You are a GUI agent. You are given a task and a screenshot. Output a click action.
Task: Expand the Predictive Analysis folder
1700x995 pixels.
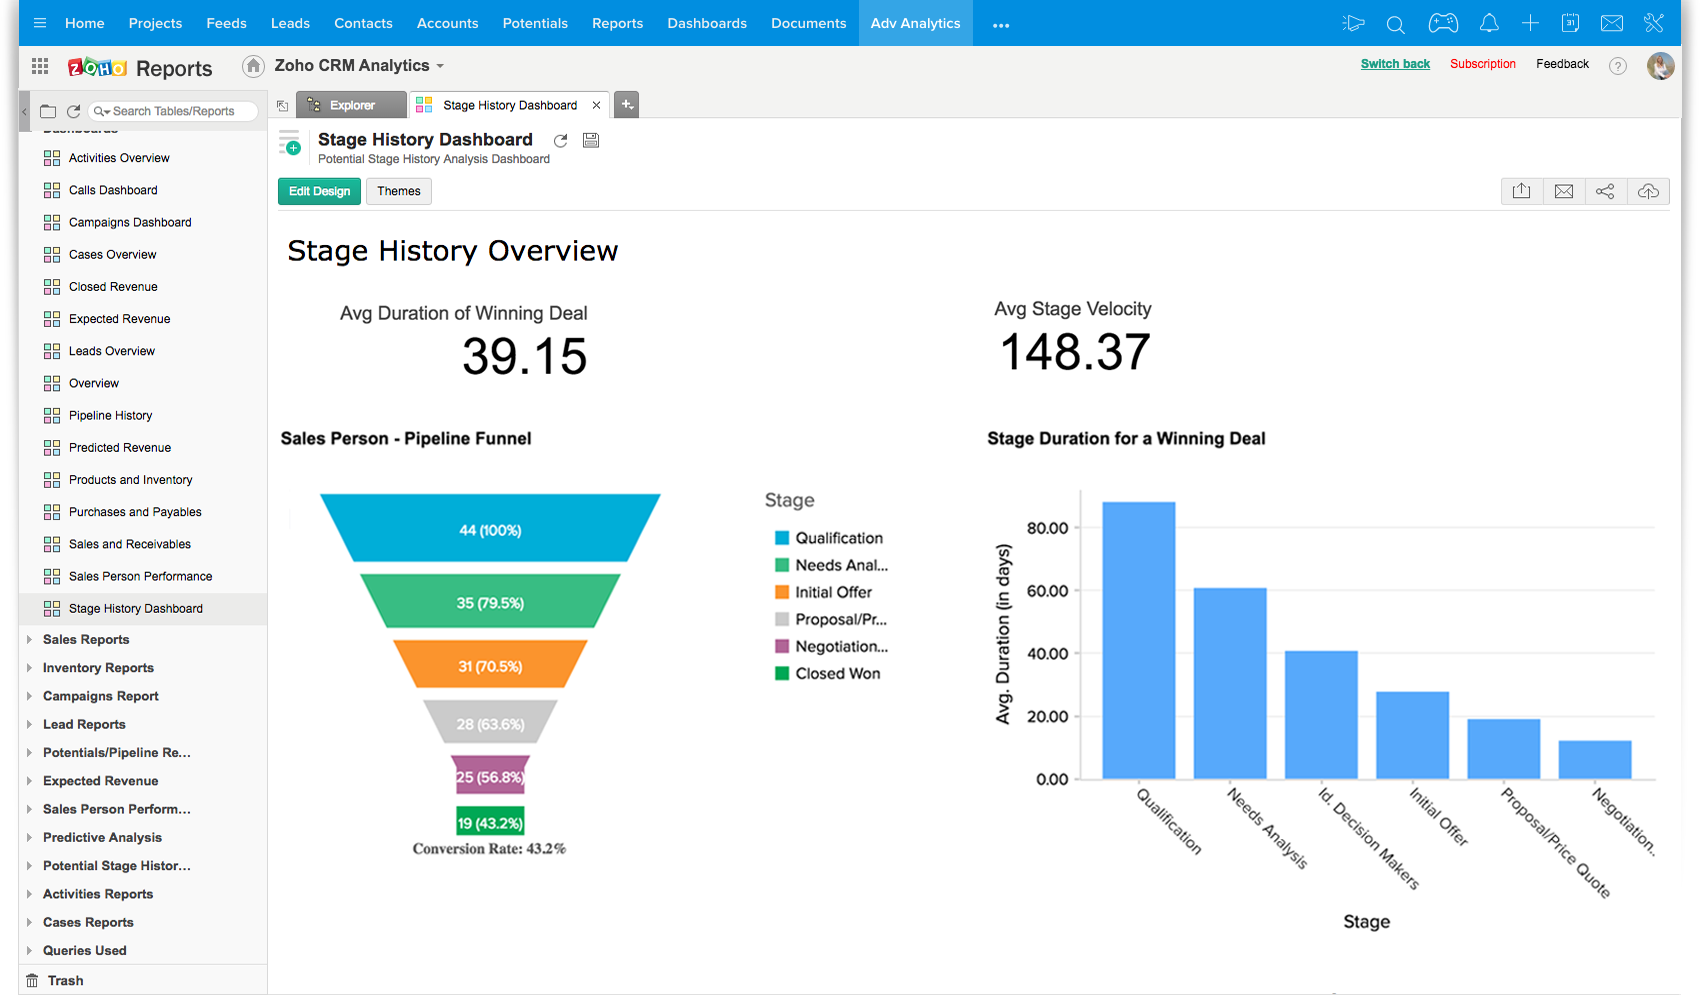point(102,838)
